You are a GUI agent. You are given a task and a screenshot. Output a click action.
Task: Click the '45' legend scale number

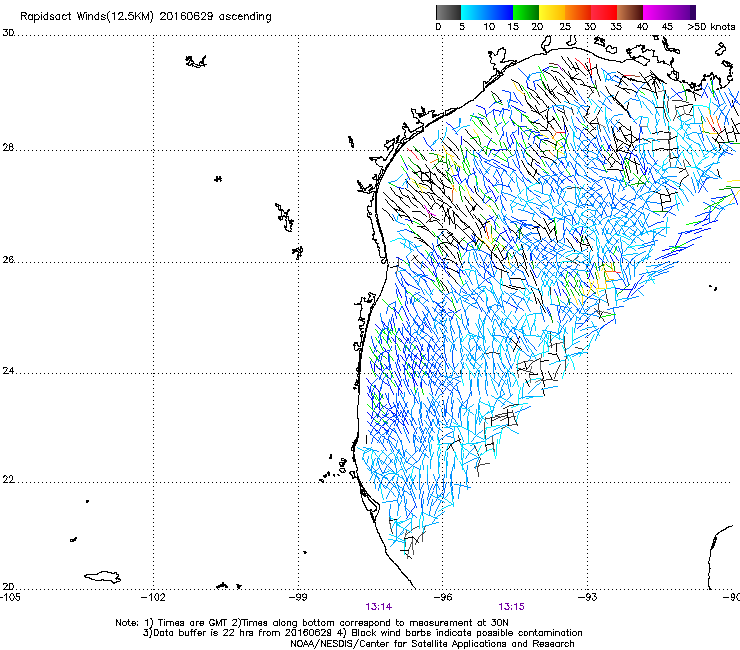click(x=667, y=27)
